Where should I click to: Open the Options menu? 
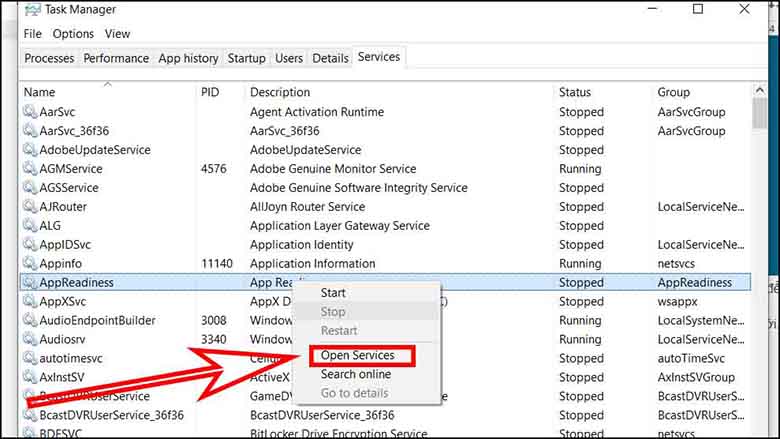point(73,34)
